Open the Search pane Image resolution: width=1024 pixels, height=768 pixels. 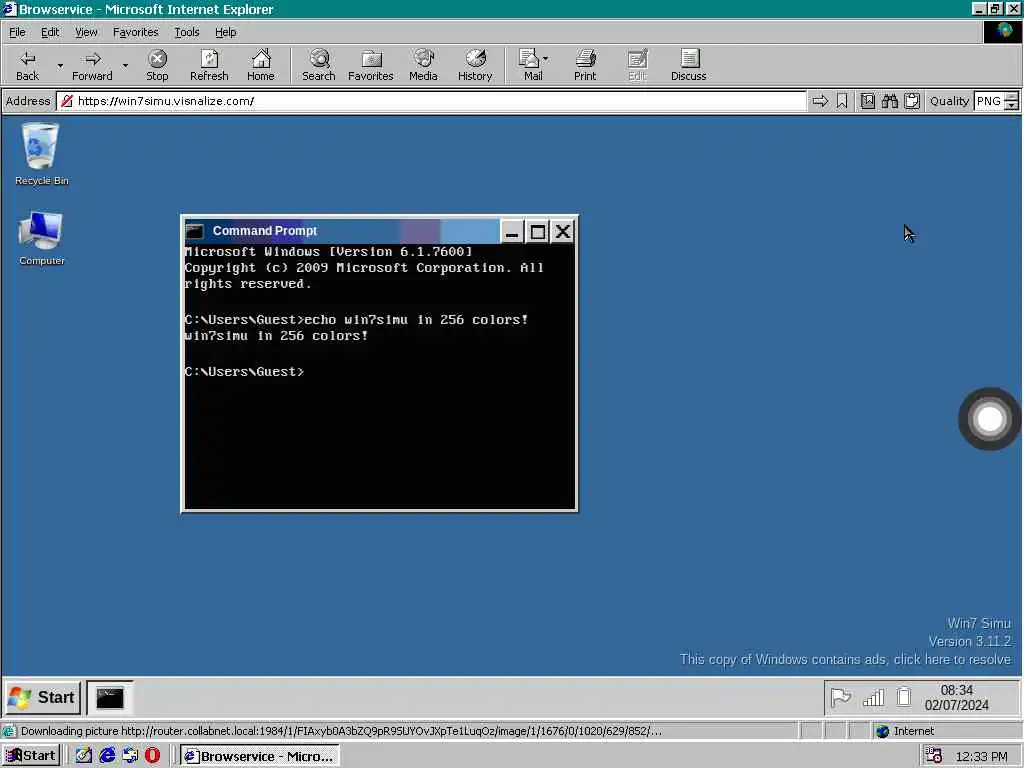pyautogui.click(x=319, y=65)
